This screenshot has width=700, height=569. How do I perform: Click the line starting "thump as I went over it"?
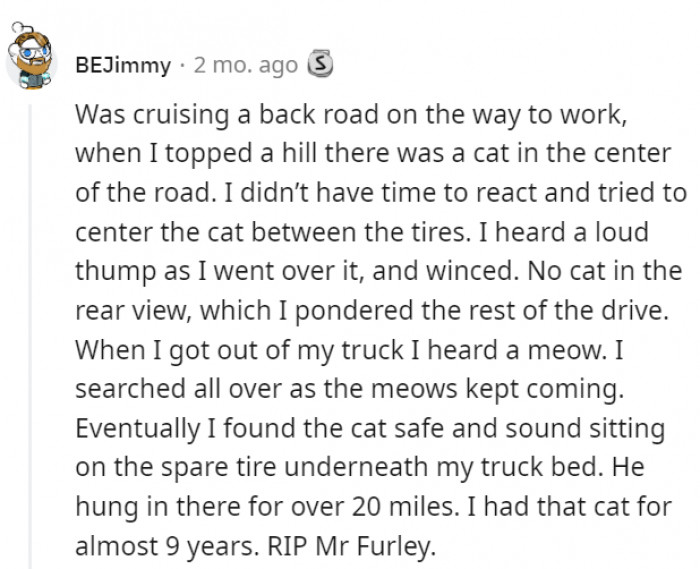(379, 271)
